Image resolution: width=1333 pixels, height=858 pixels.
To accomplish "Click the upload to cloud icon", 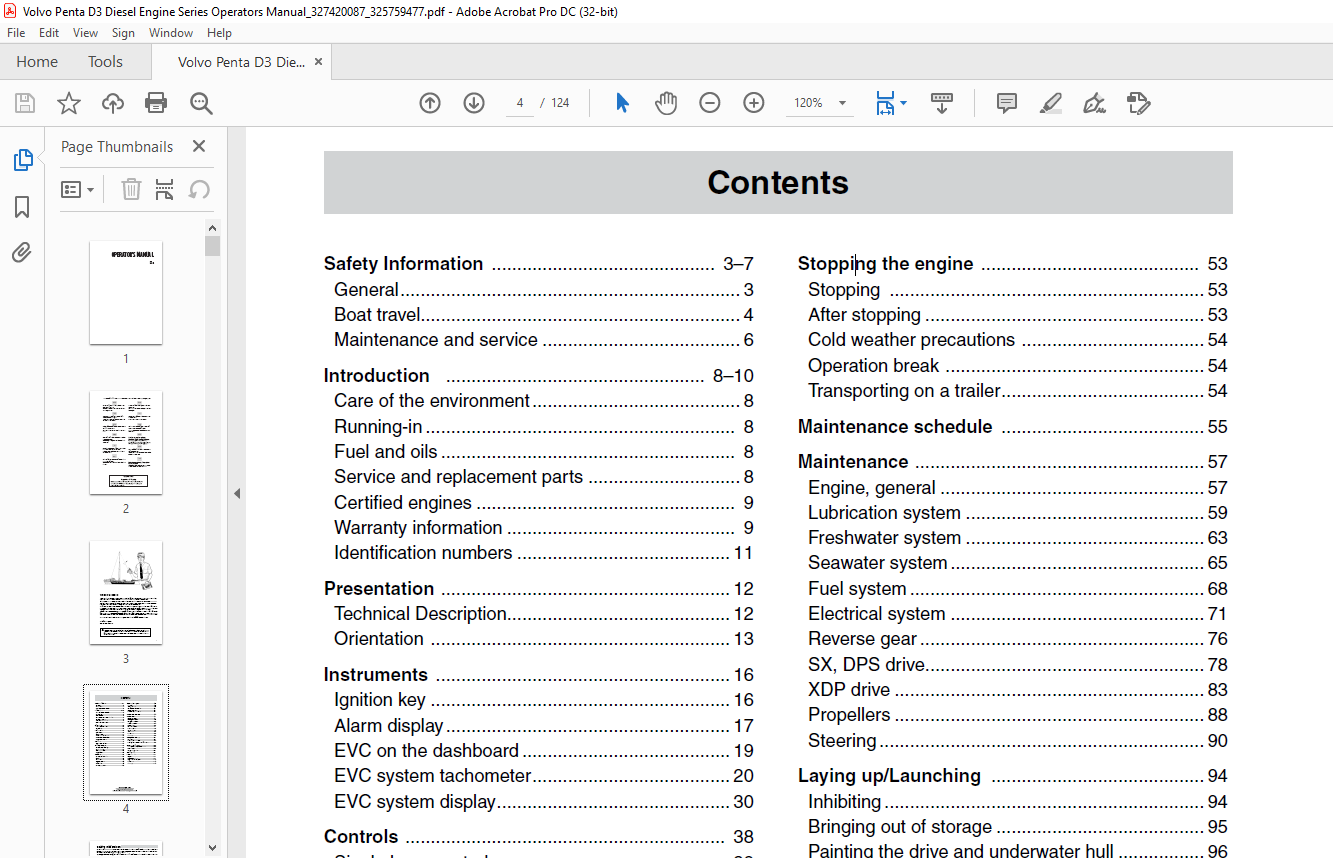I will [113, 103].
